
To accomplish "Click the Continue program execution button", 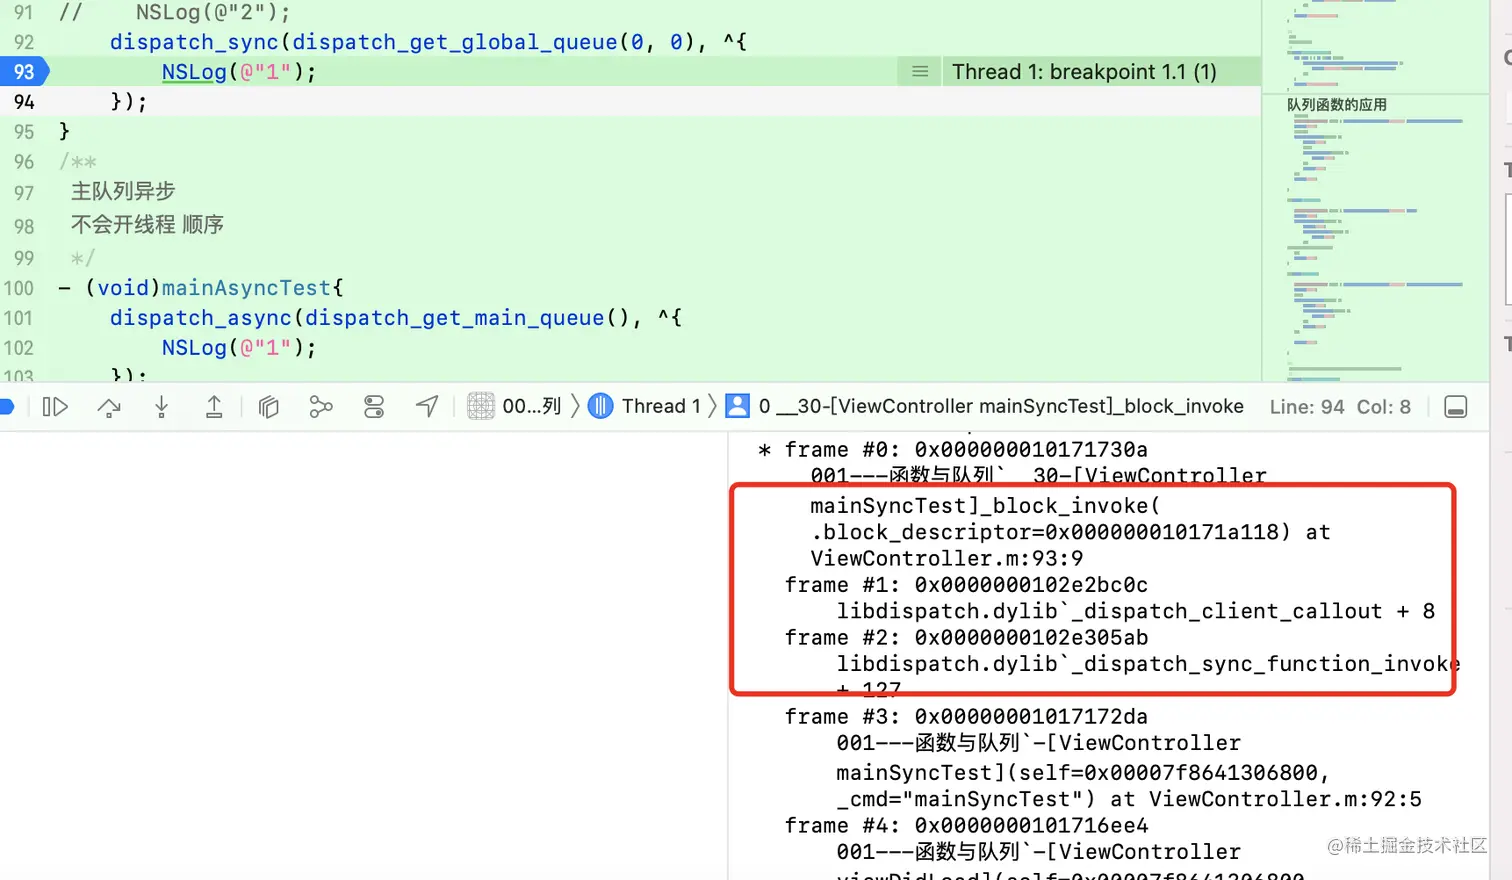I will (x=55, y=407).
